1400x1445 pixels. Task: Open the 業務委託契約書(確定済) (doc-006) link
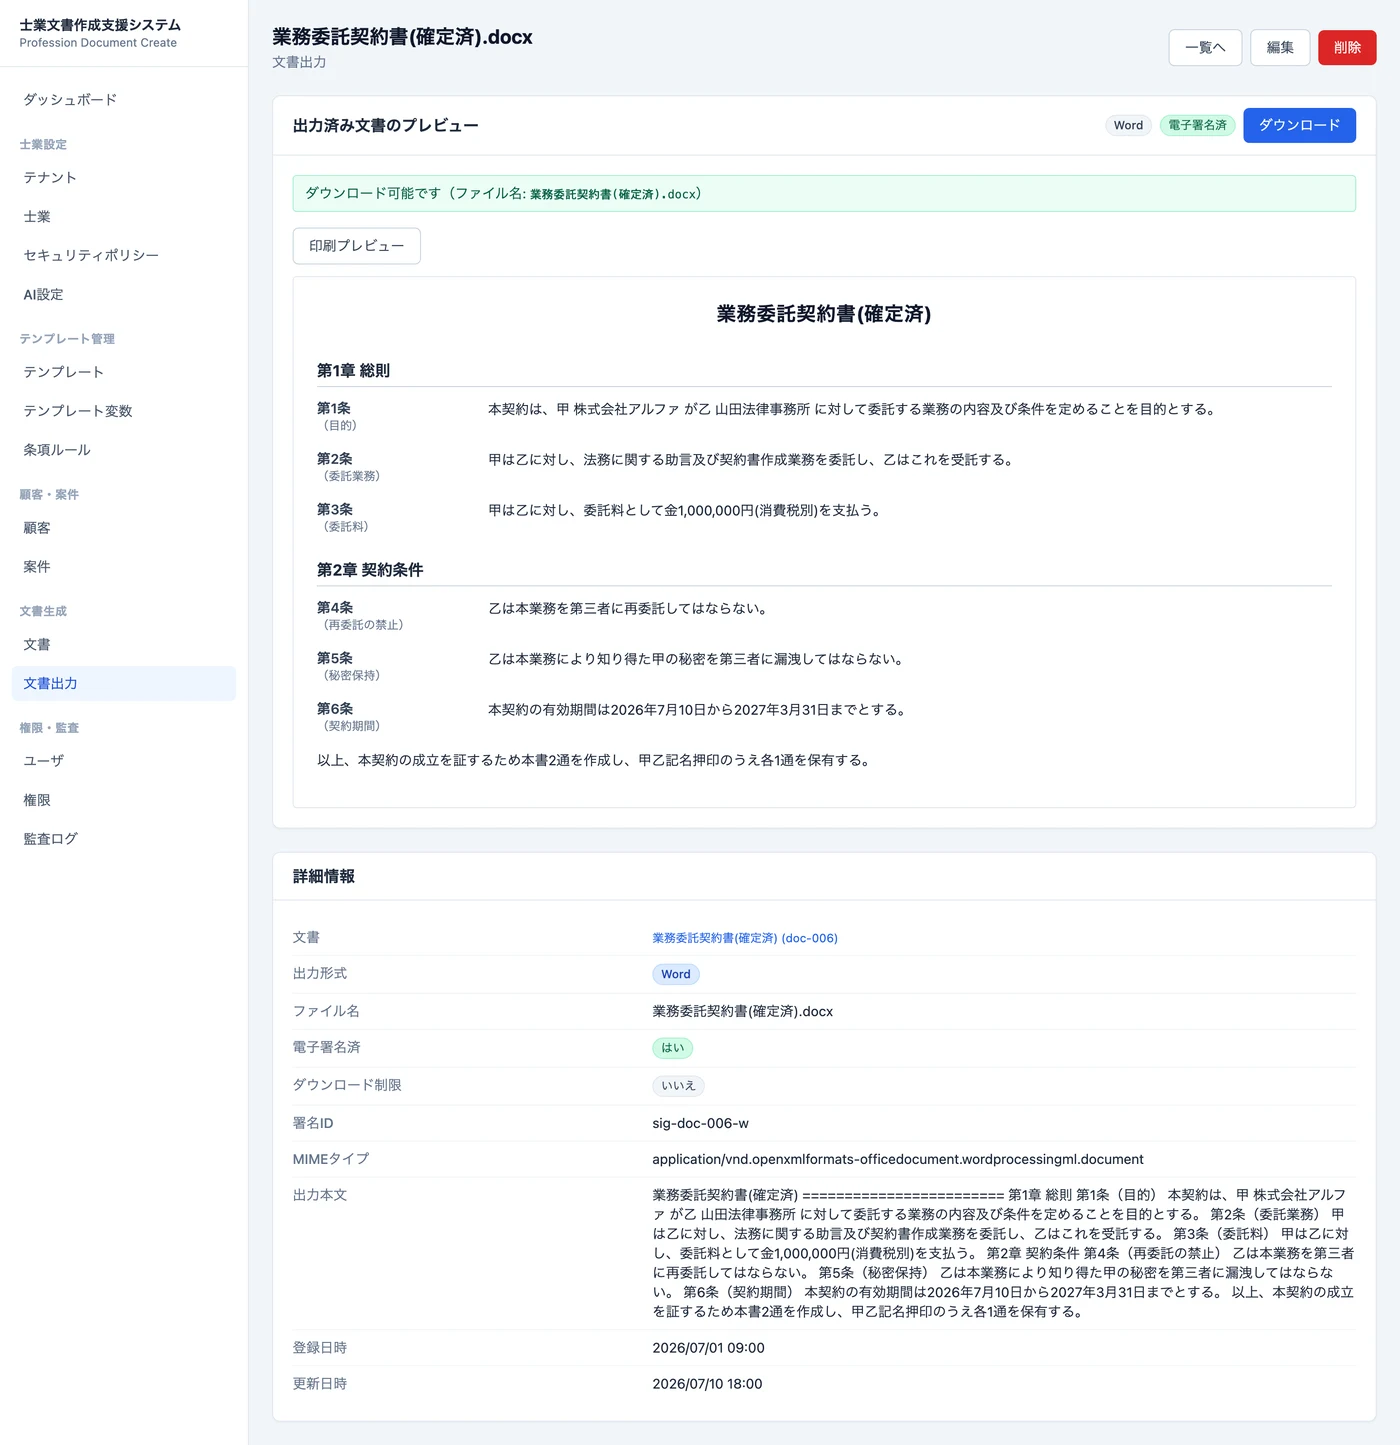tap(745, 938)
